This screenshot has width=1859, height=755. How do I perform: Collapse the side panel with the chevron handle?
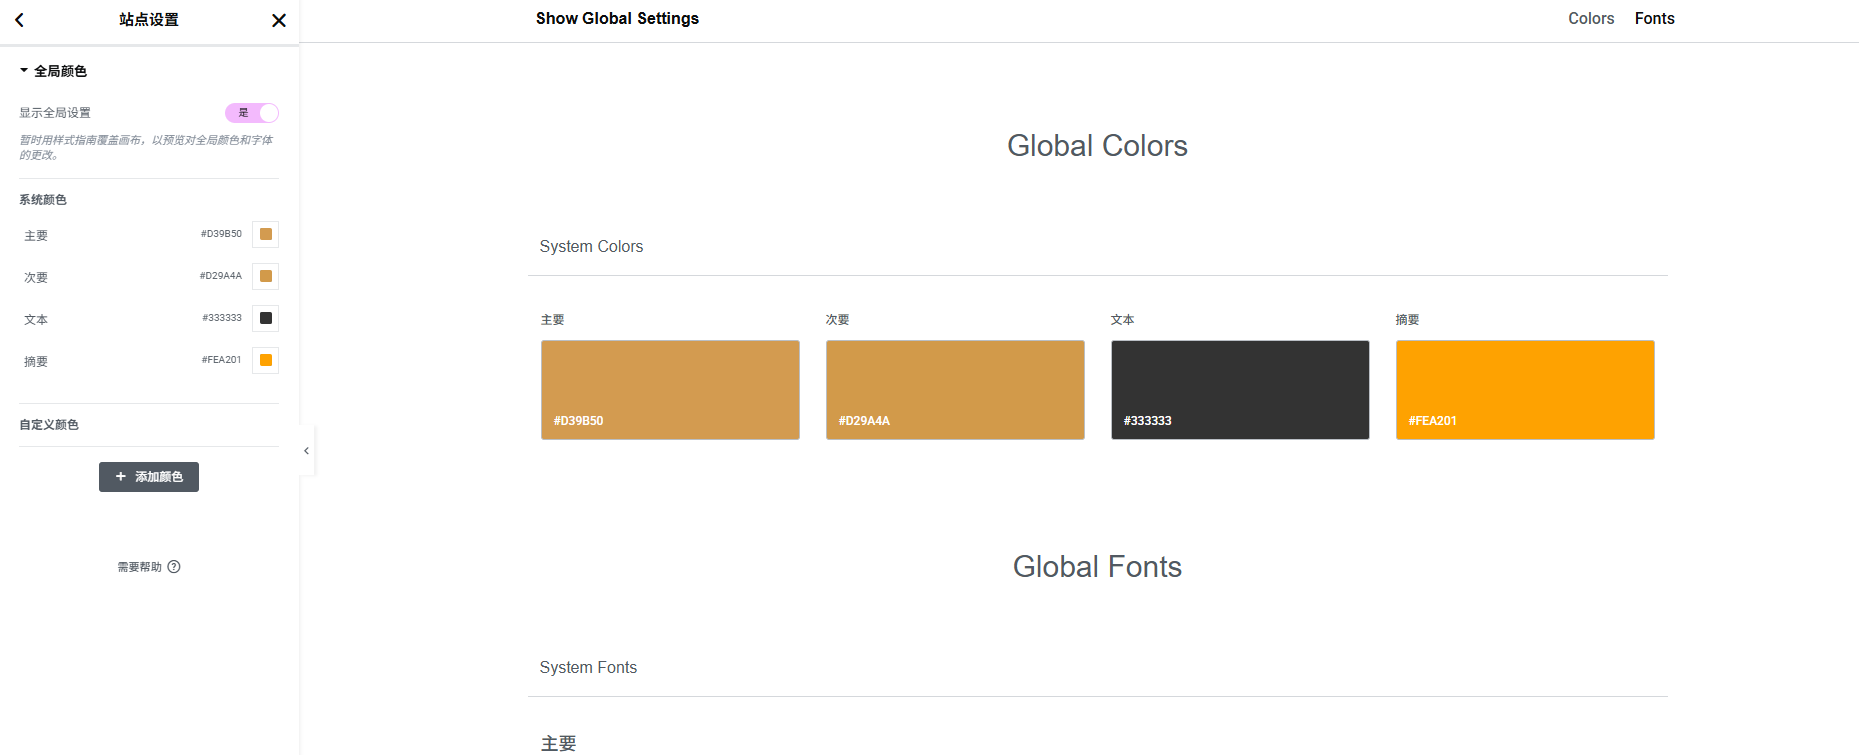[307, 451]
